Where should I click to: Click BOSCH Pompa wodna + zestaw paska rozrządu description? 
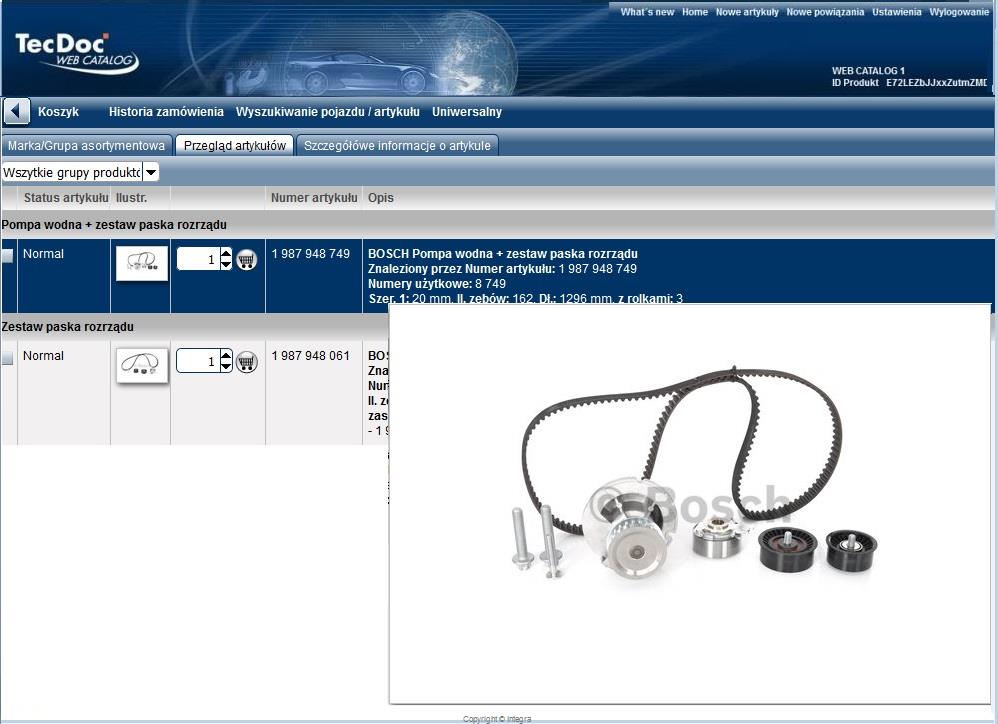point(503,254)
